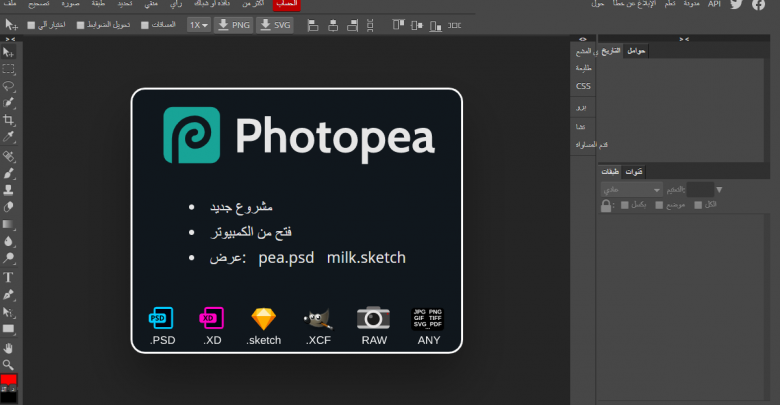Export using the PNG button

pyautogui.click(x=235, y=24)
